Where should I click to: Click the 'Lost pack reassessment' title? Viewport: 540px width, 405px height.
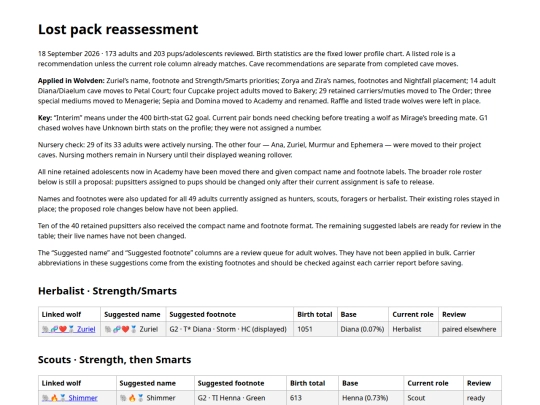click(x=118, y=29)
